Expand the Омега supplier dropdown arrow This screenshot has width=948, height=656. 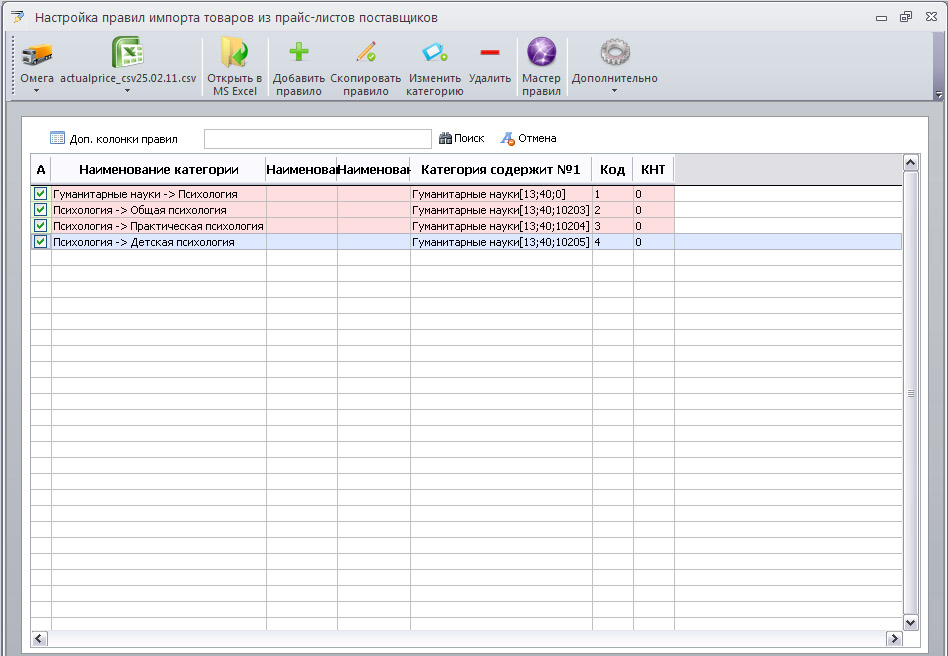pyautogui.click(x=36, y=91)
